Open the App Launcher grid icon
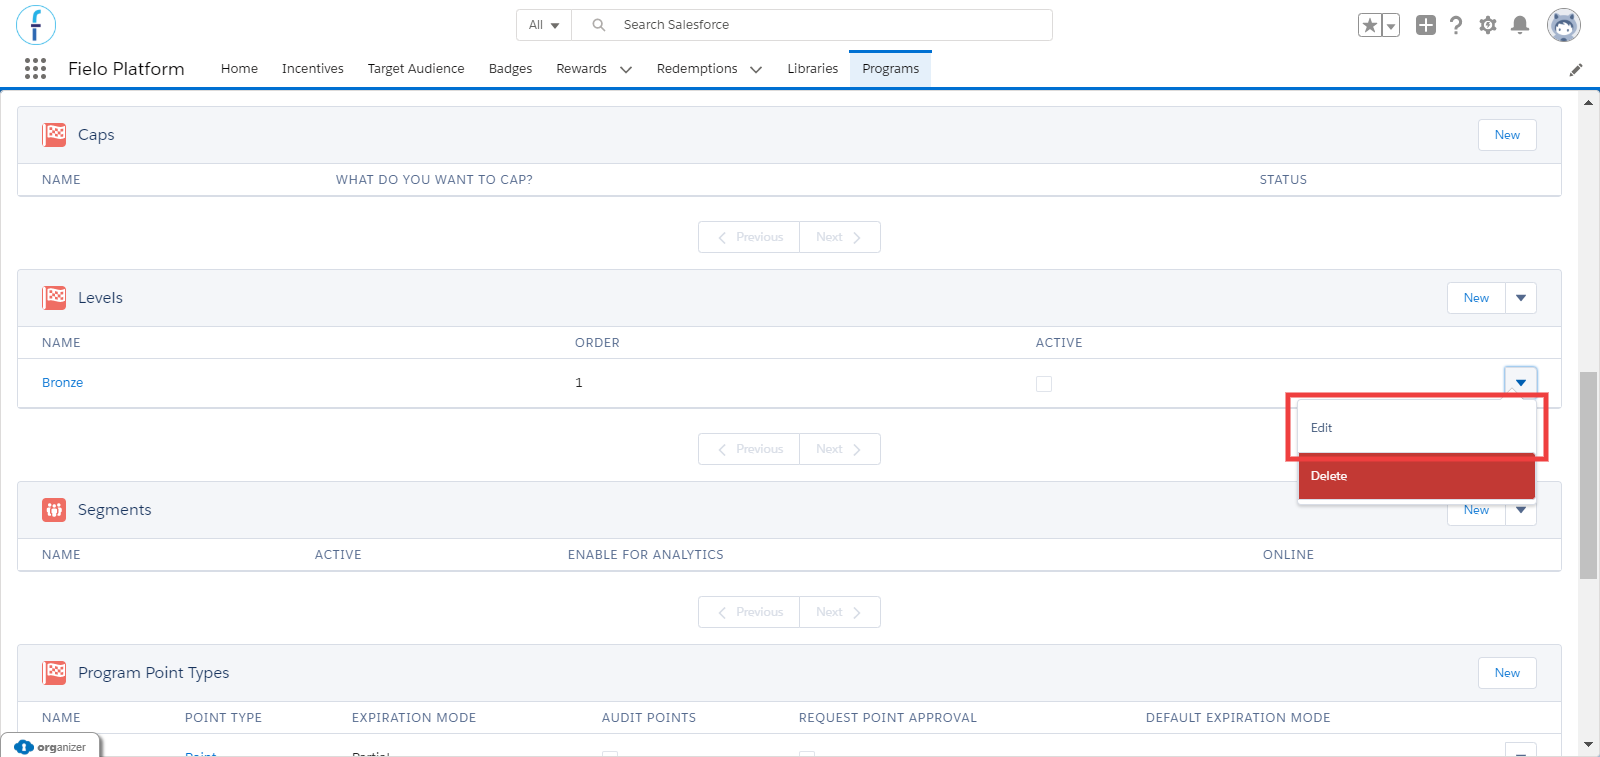Screen dimensions: 1600x757 [x=36, y=68]
